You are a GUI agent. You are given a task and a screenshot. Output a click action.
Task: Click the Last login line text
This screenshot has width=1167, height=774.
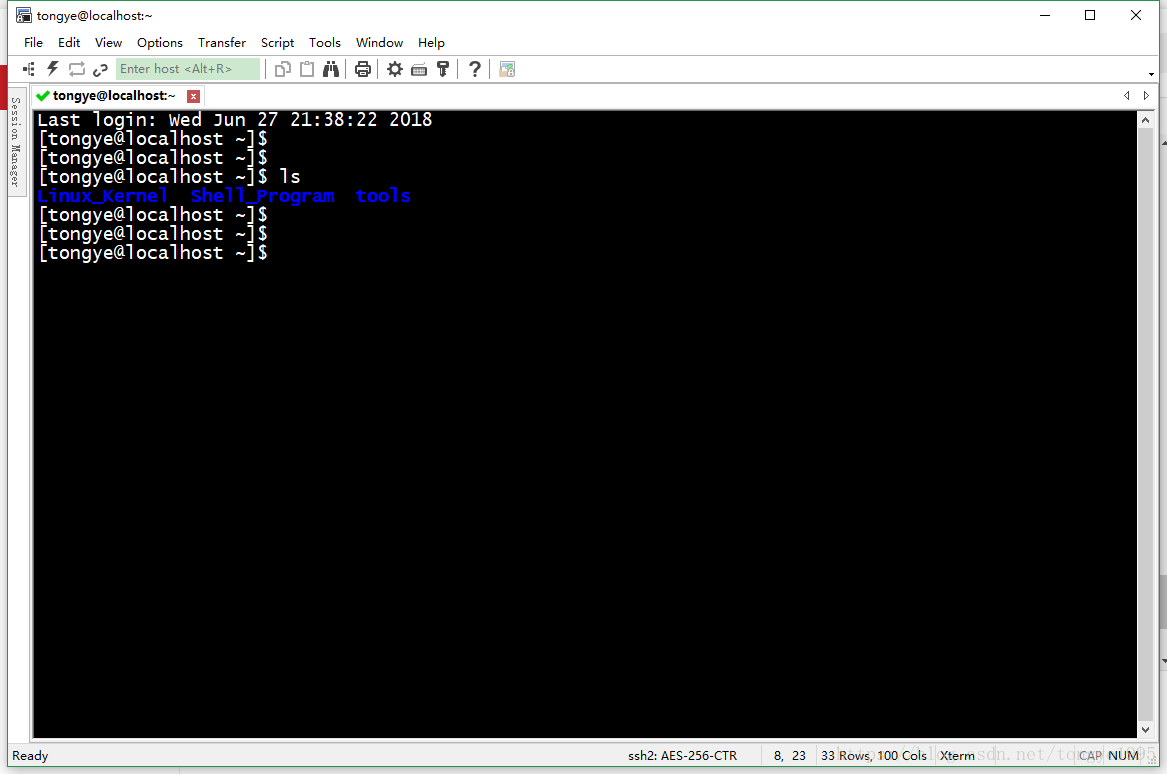coord(234,119)
